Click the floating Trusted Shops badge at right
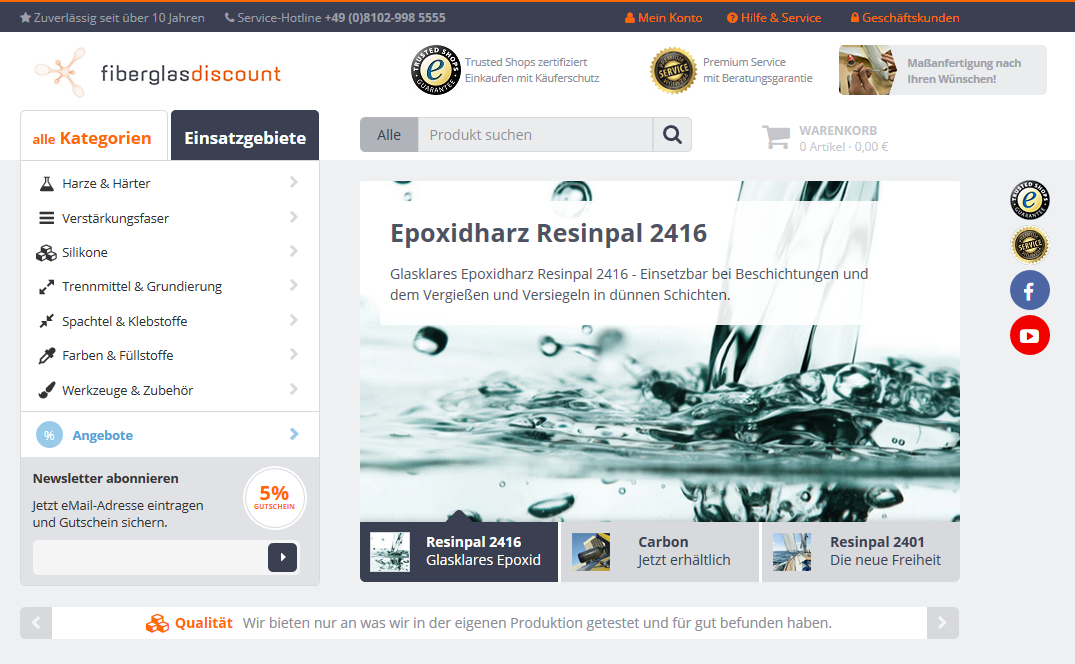The height and width of the screenshot is (664, 1075). pyautogui.click(x=1030, y=200)
